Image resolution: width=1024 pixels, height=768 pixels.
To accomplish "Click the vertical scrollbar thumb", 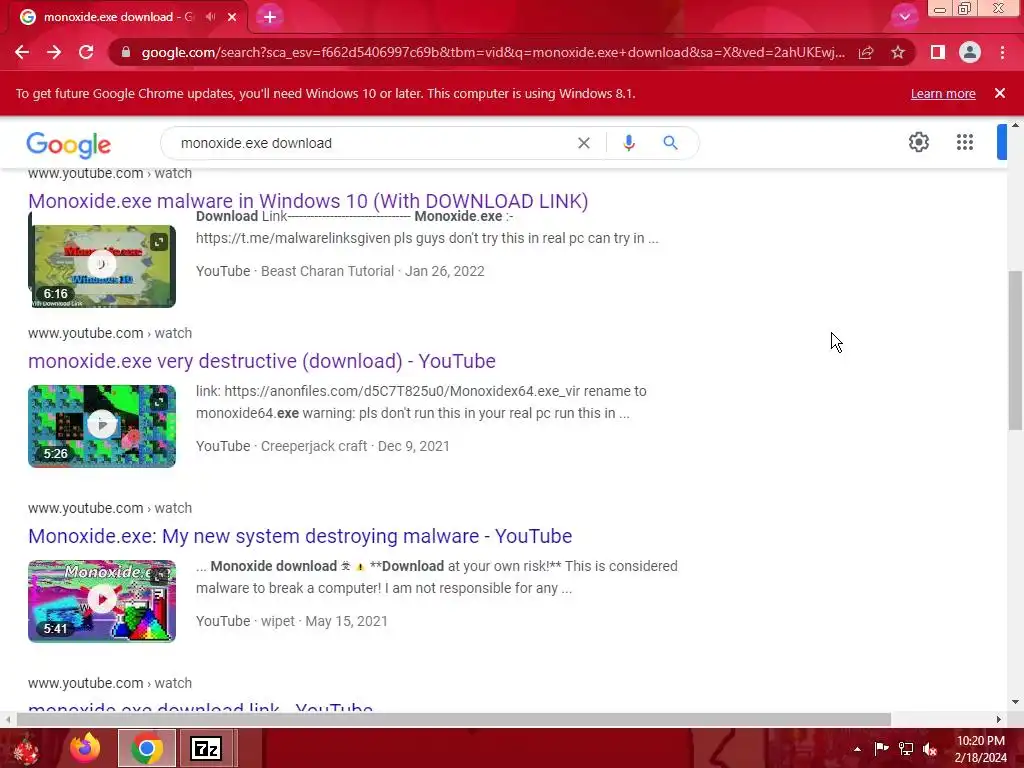I will [x=1015, y=350].
